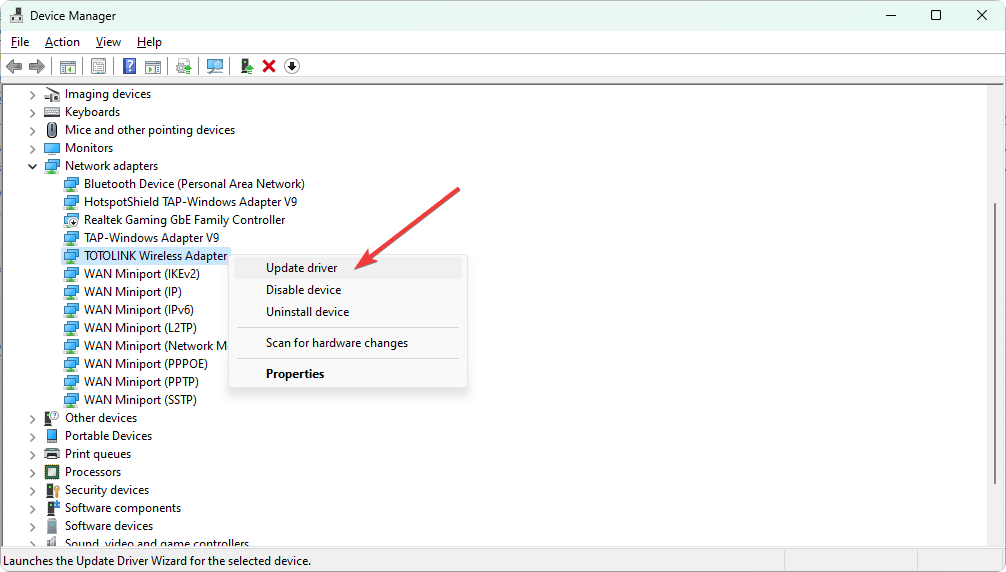Select the WAN Miniport (PPTP) label
Viewport: 1006px width, 572px height.
pos(141,382)
